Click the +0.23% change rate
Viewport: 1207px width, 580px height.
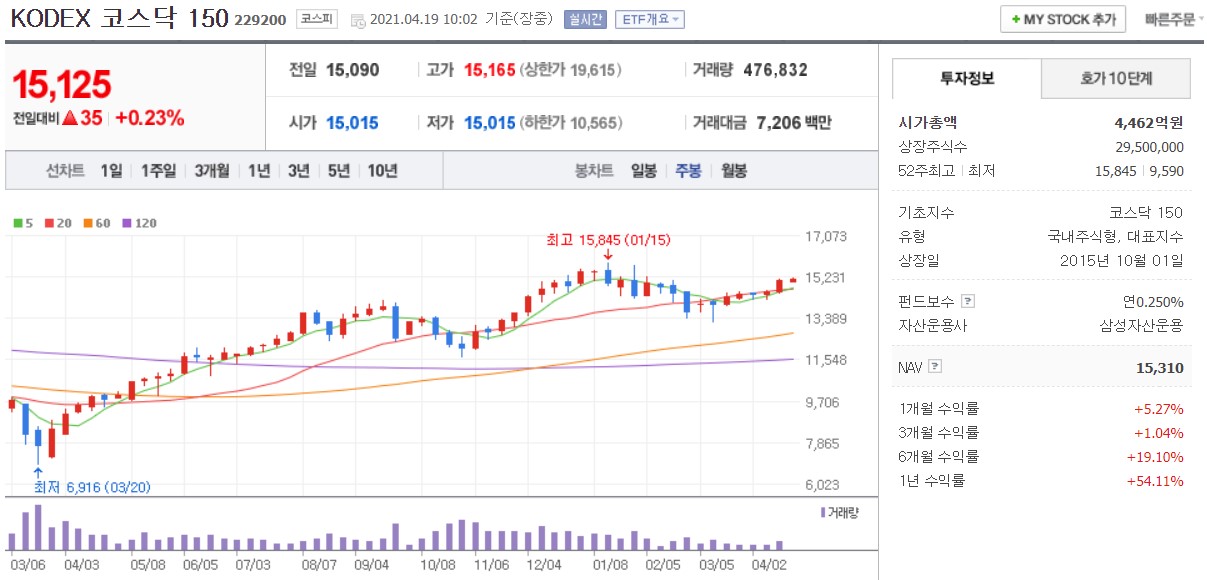pyautogui.click(x=150, y=118)
